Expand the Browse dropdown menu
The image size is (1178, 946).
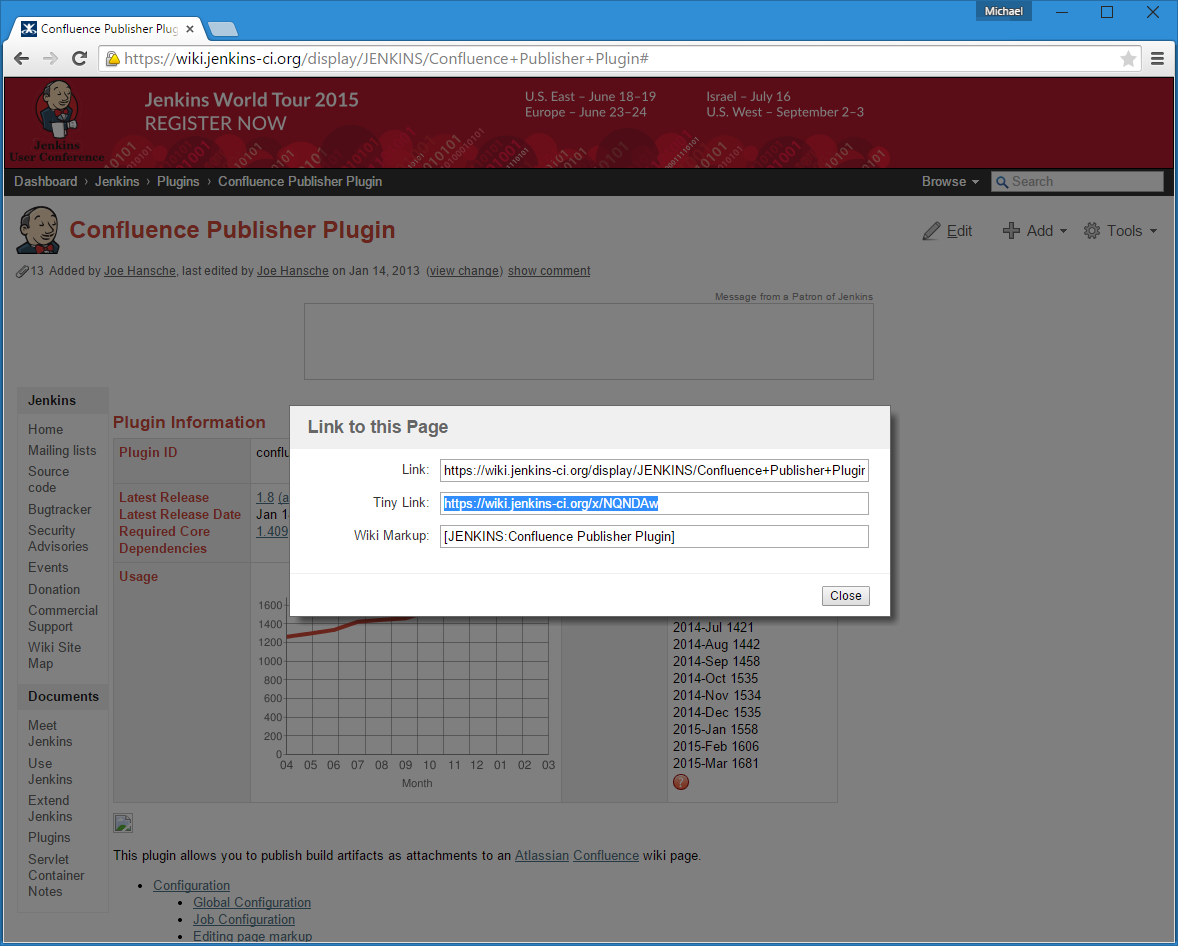click(950, 182)
